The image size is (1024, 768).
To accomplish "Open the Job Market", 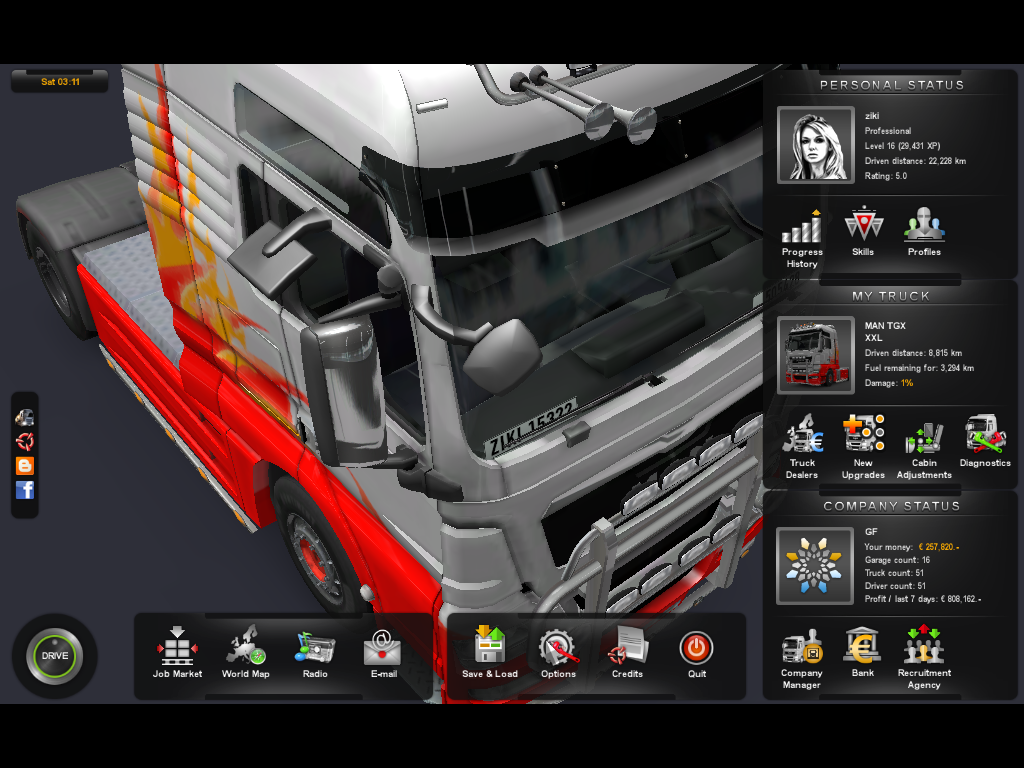I will pyautogui.click(x=177, y=651).
